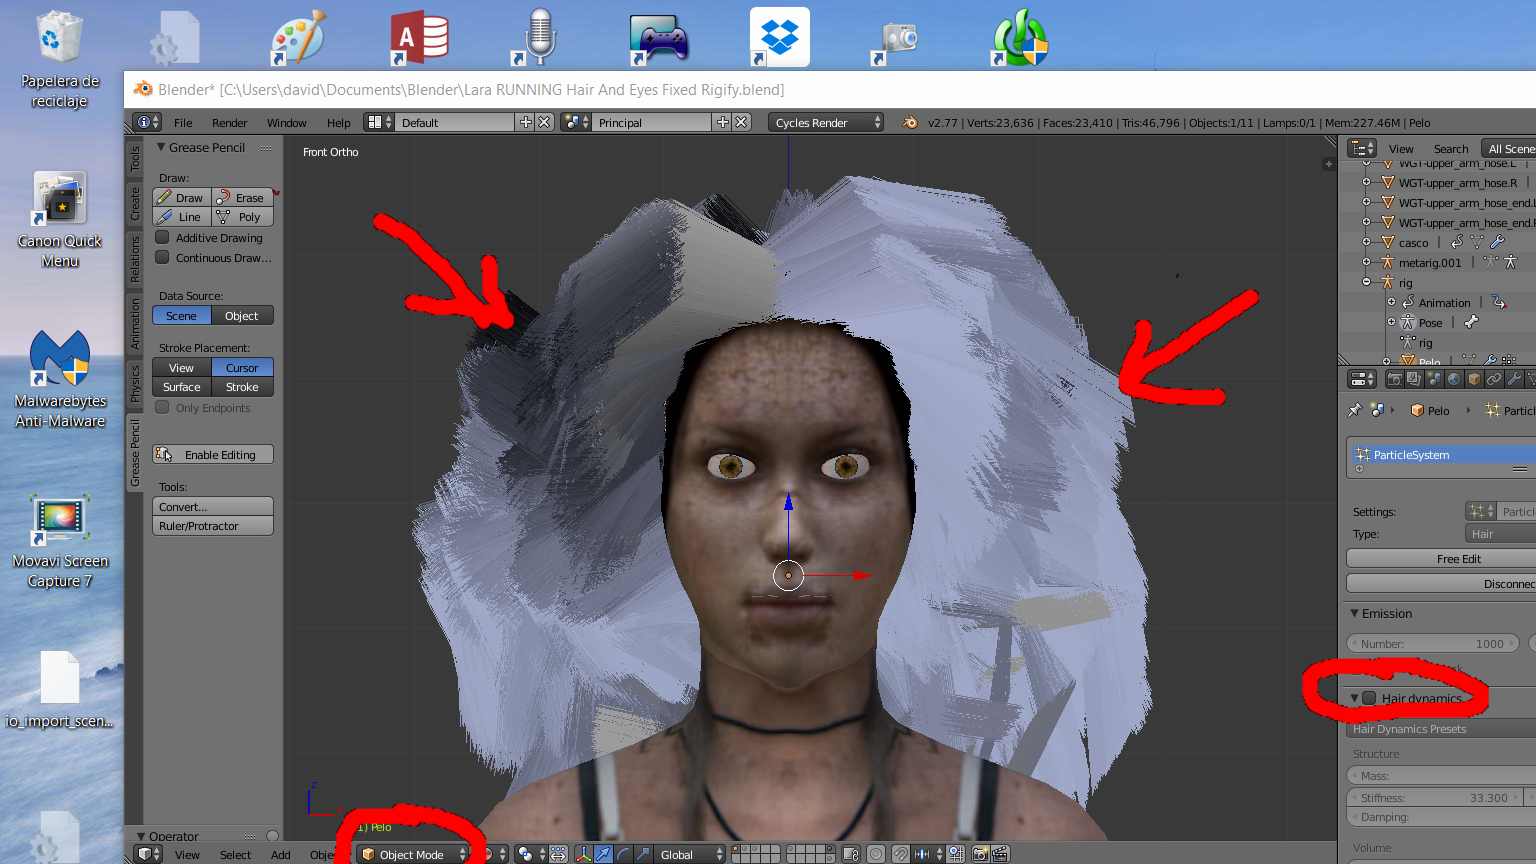1536x864 pixels.
Task: Open the Modifiers properties tab
Action: coord(1514,379)
